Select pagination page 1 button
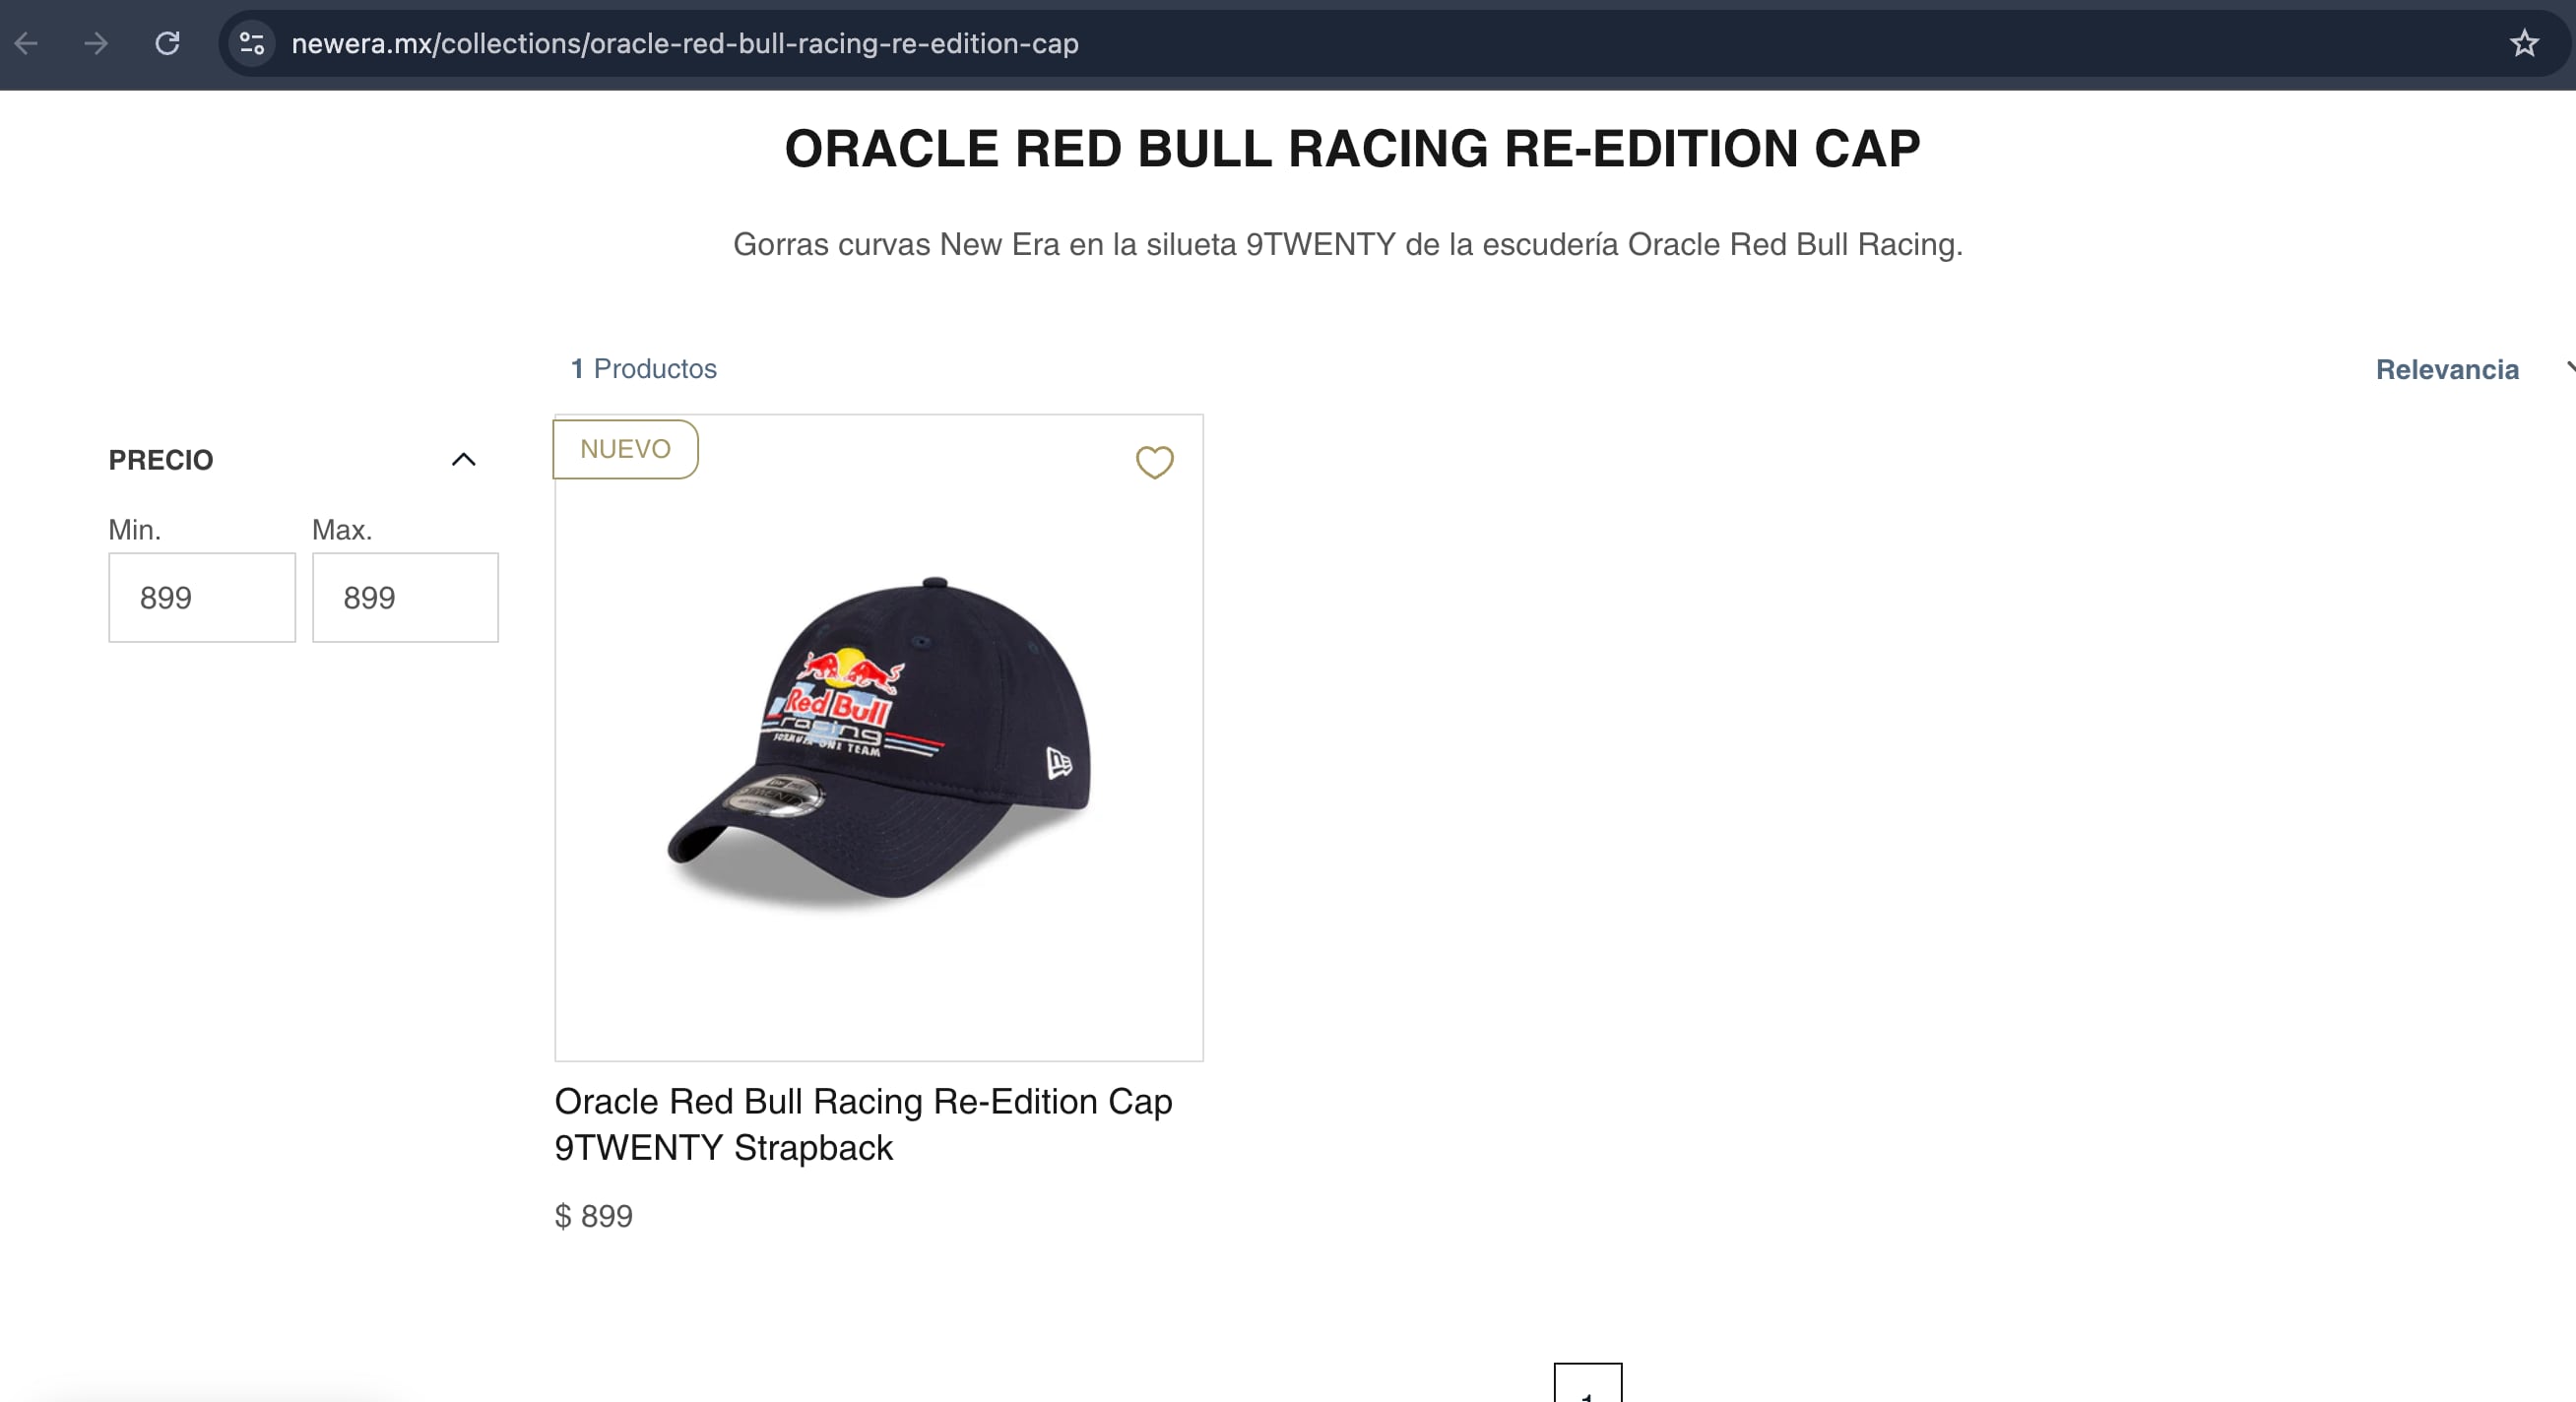The height and width of the screenshot is (1402, 2576). [1587, 1386]
